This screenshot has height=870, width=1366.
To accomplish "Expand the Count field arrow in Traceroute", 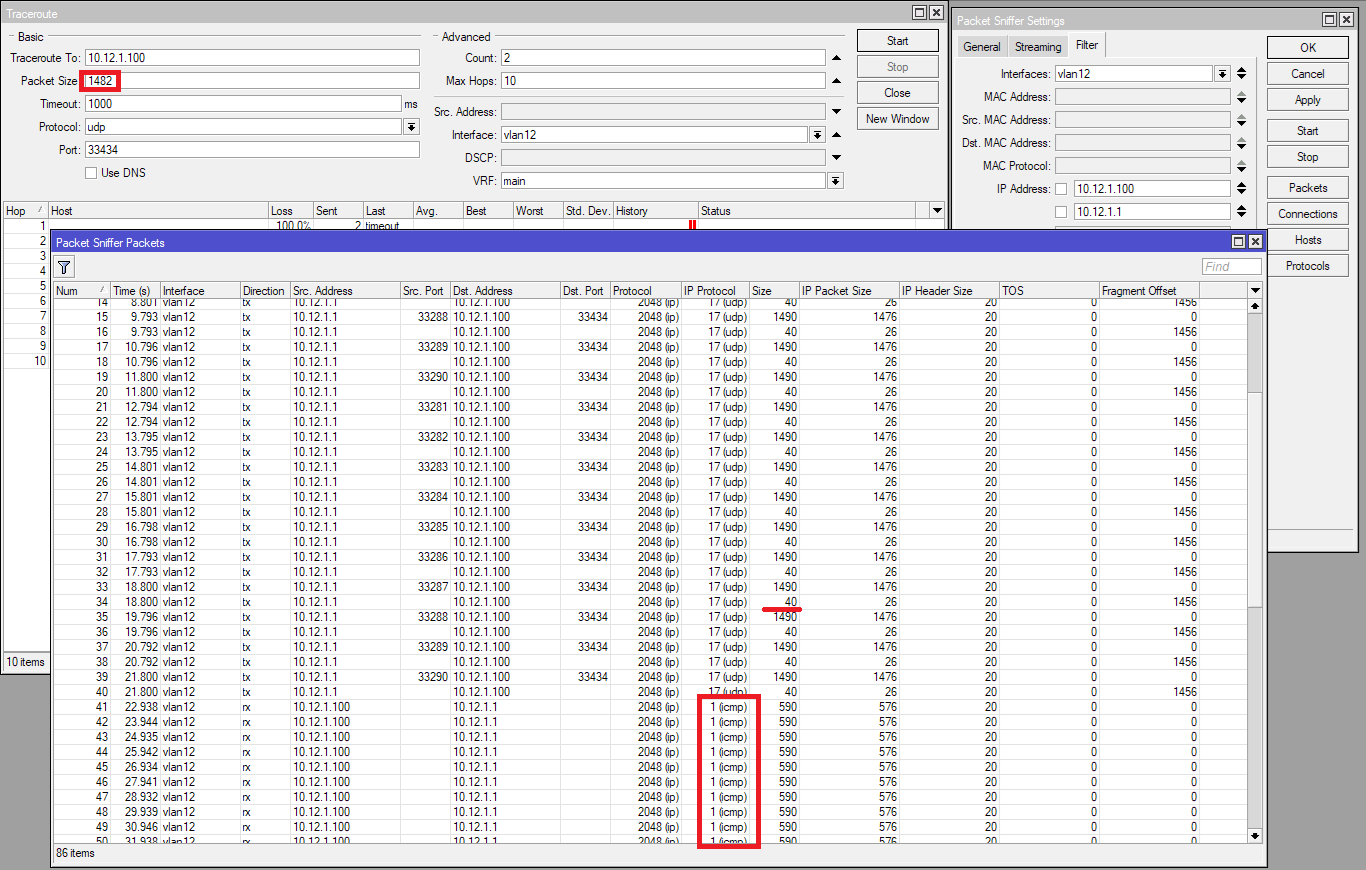I will coord(835,58).
